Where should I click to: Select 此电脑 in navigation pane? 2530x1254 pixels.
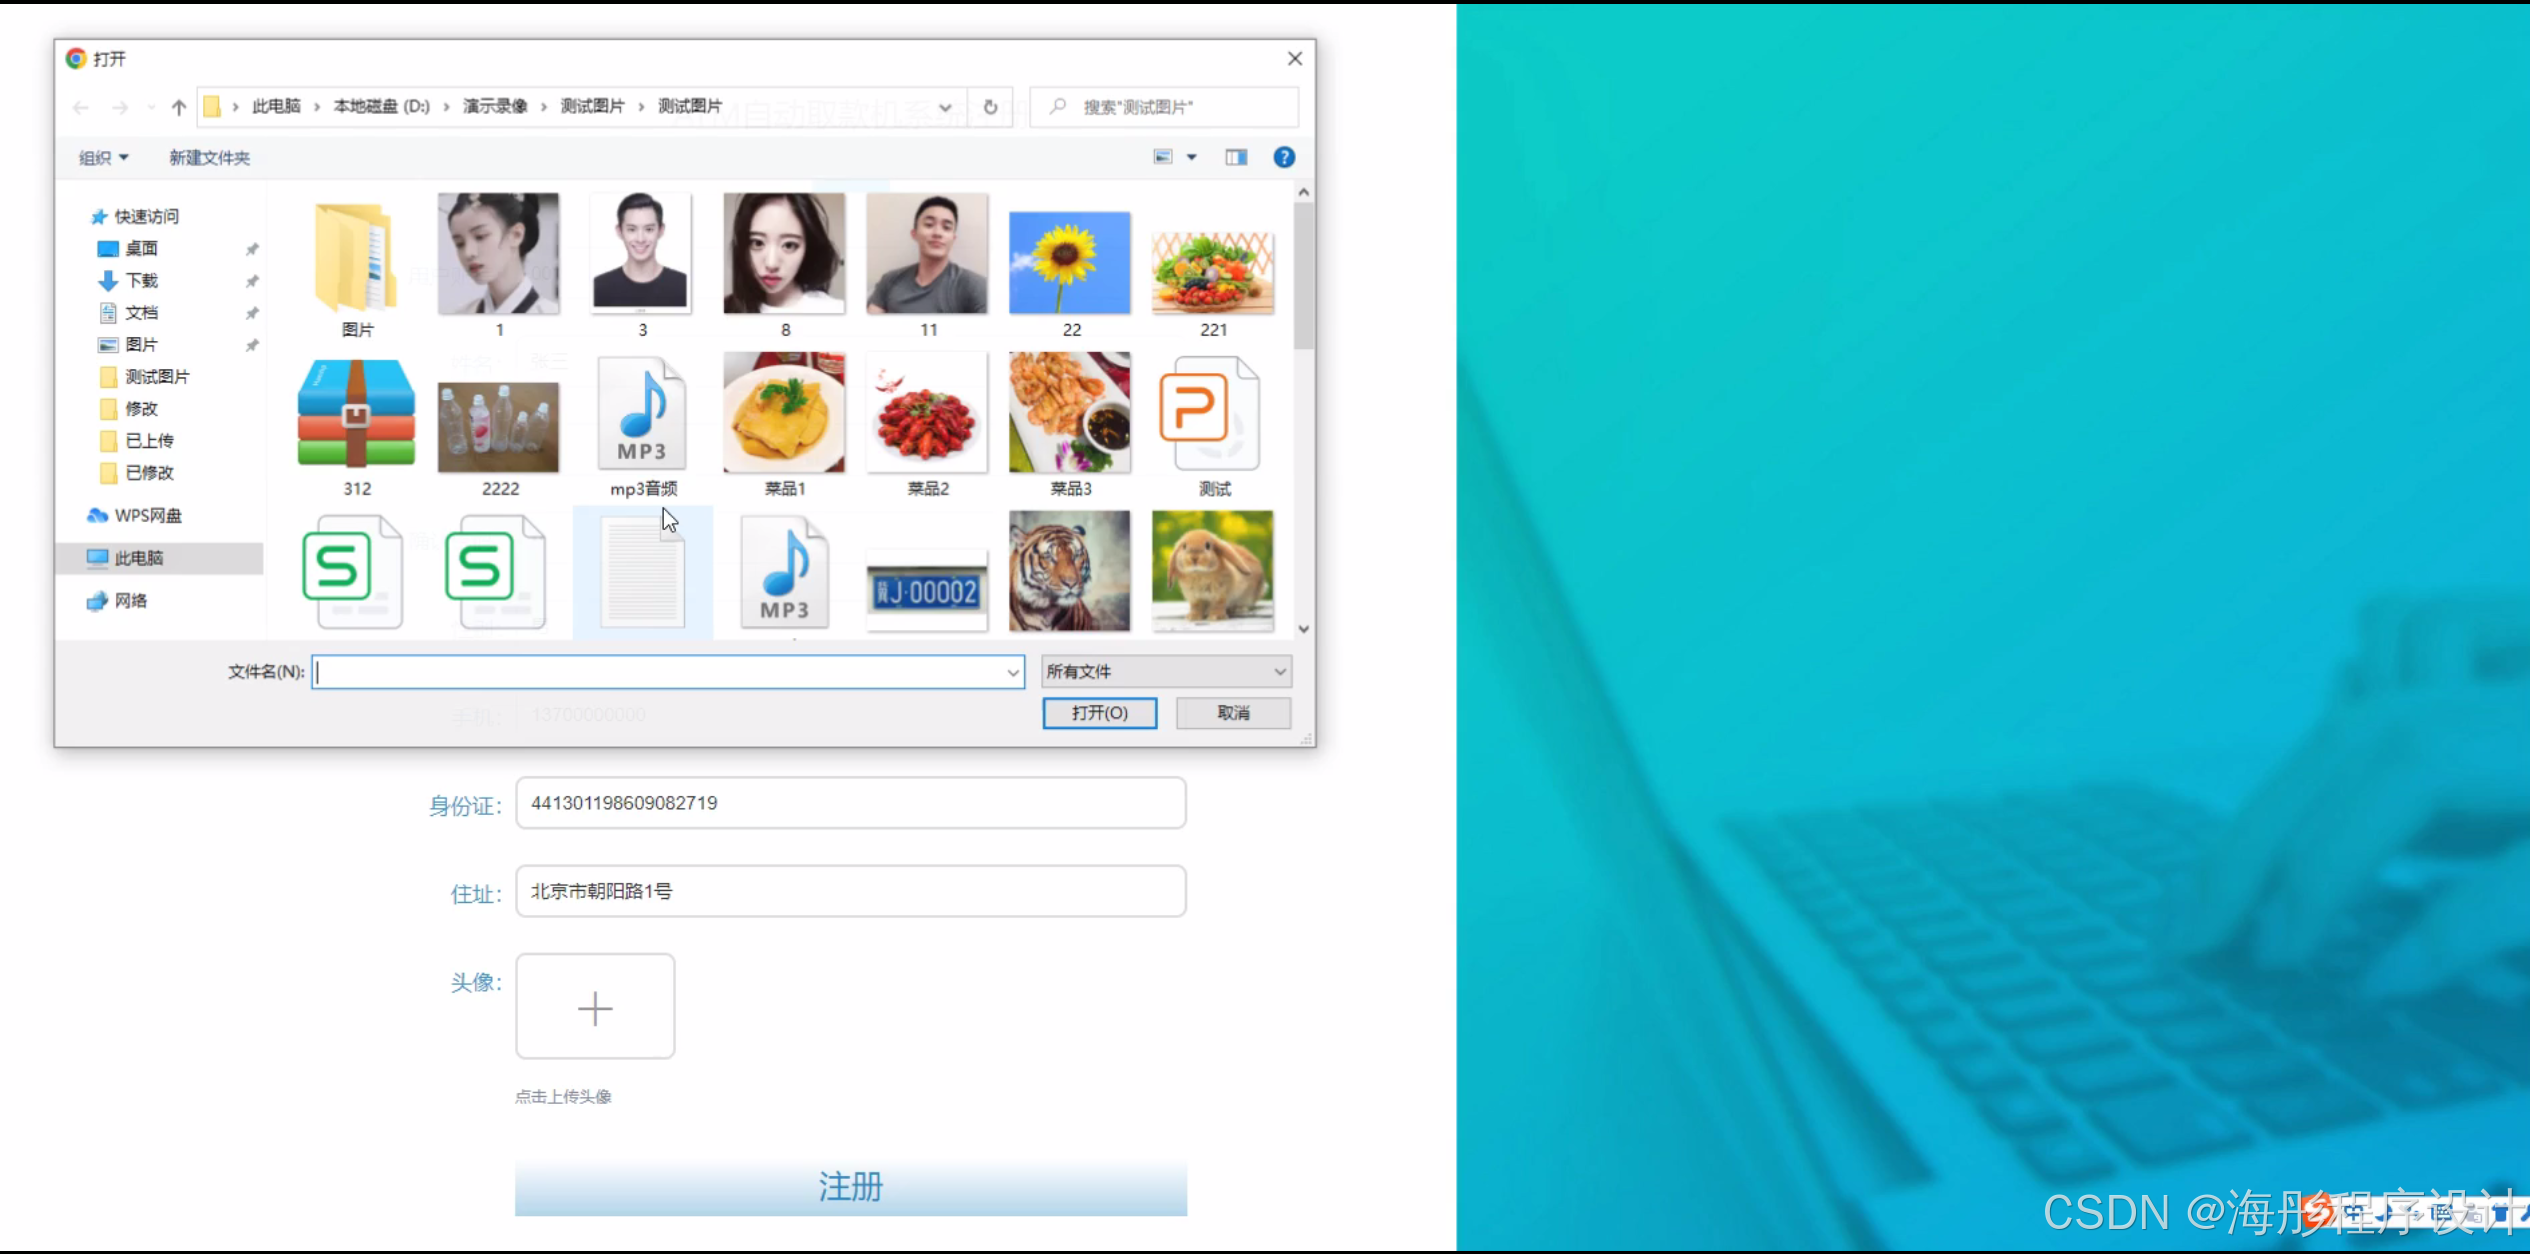(x=138, y=558)
